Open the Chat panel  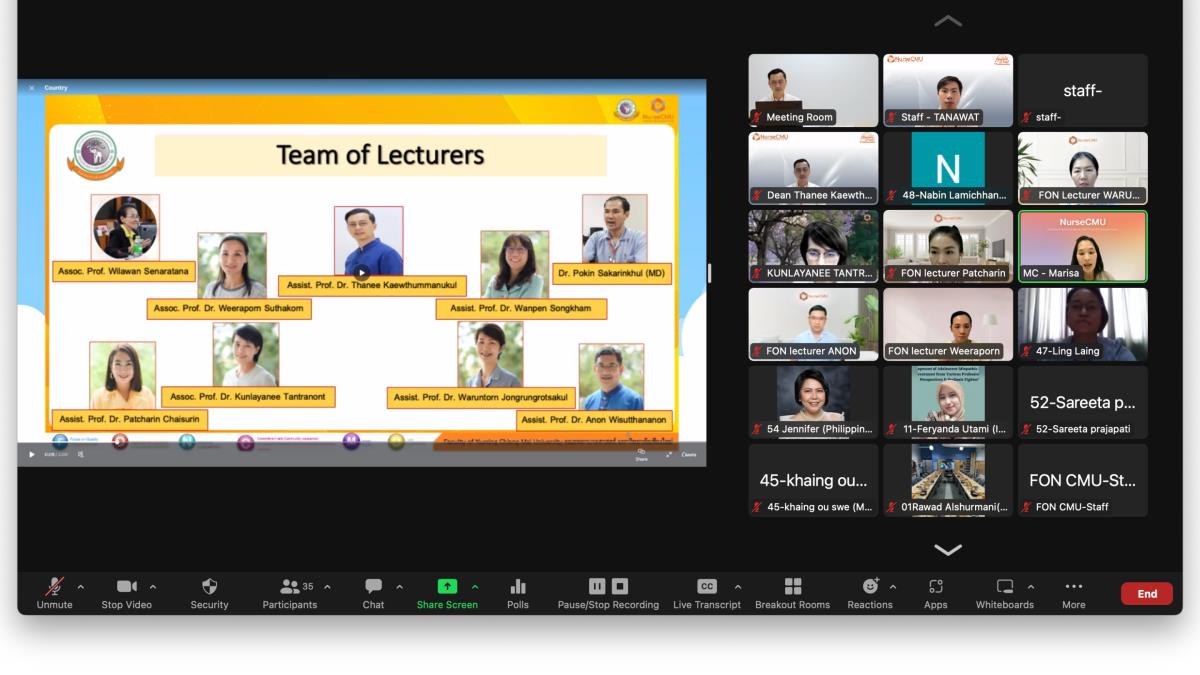(x=373, y=592)
